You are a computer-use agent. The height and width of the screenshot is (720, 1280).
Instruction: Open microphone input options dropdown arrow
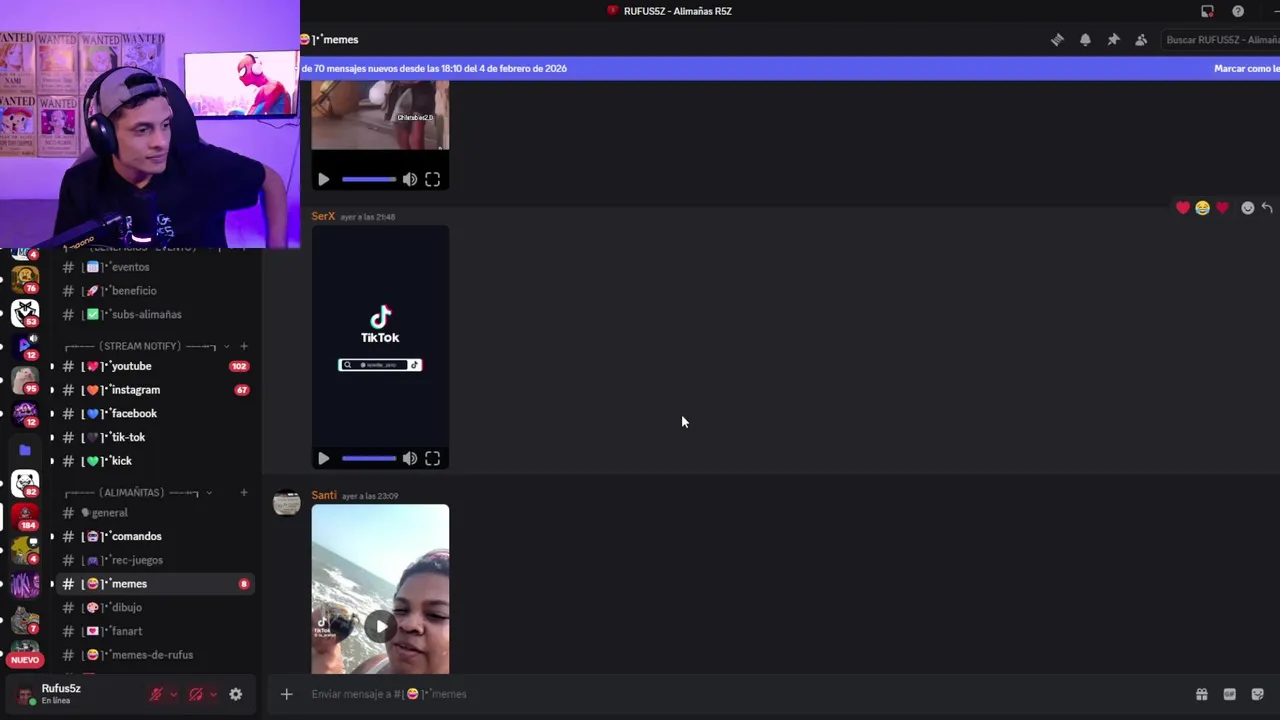[174, 694]
